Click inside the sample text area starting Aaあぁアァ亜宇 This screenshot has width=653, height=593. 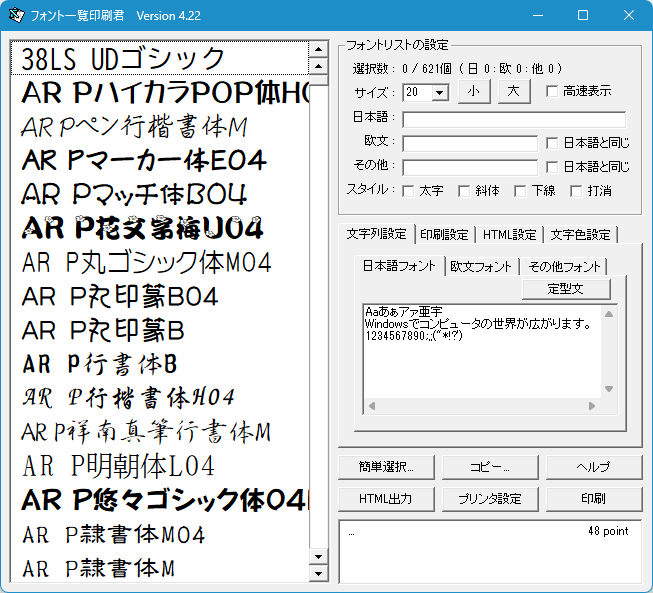[482, 352]
